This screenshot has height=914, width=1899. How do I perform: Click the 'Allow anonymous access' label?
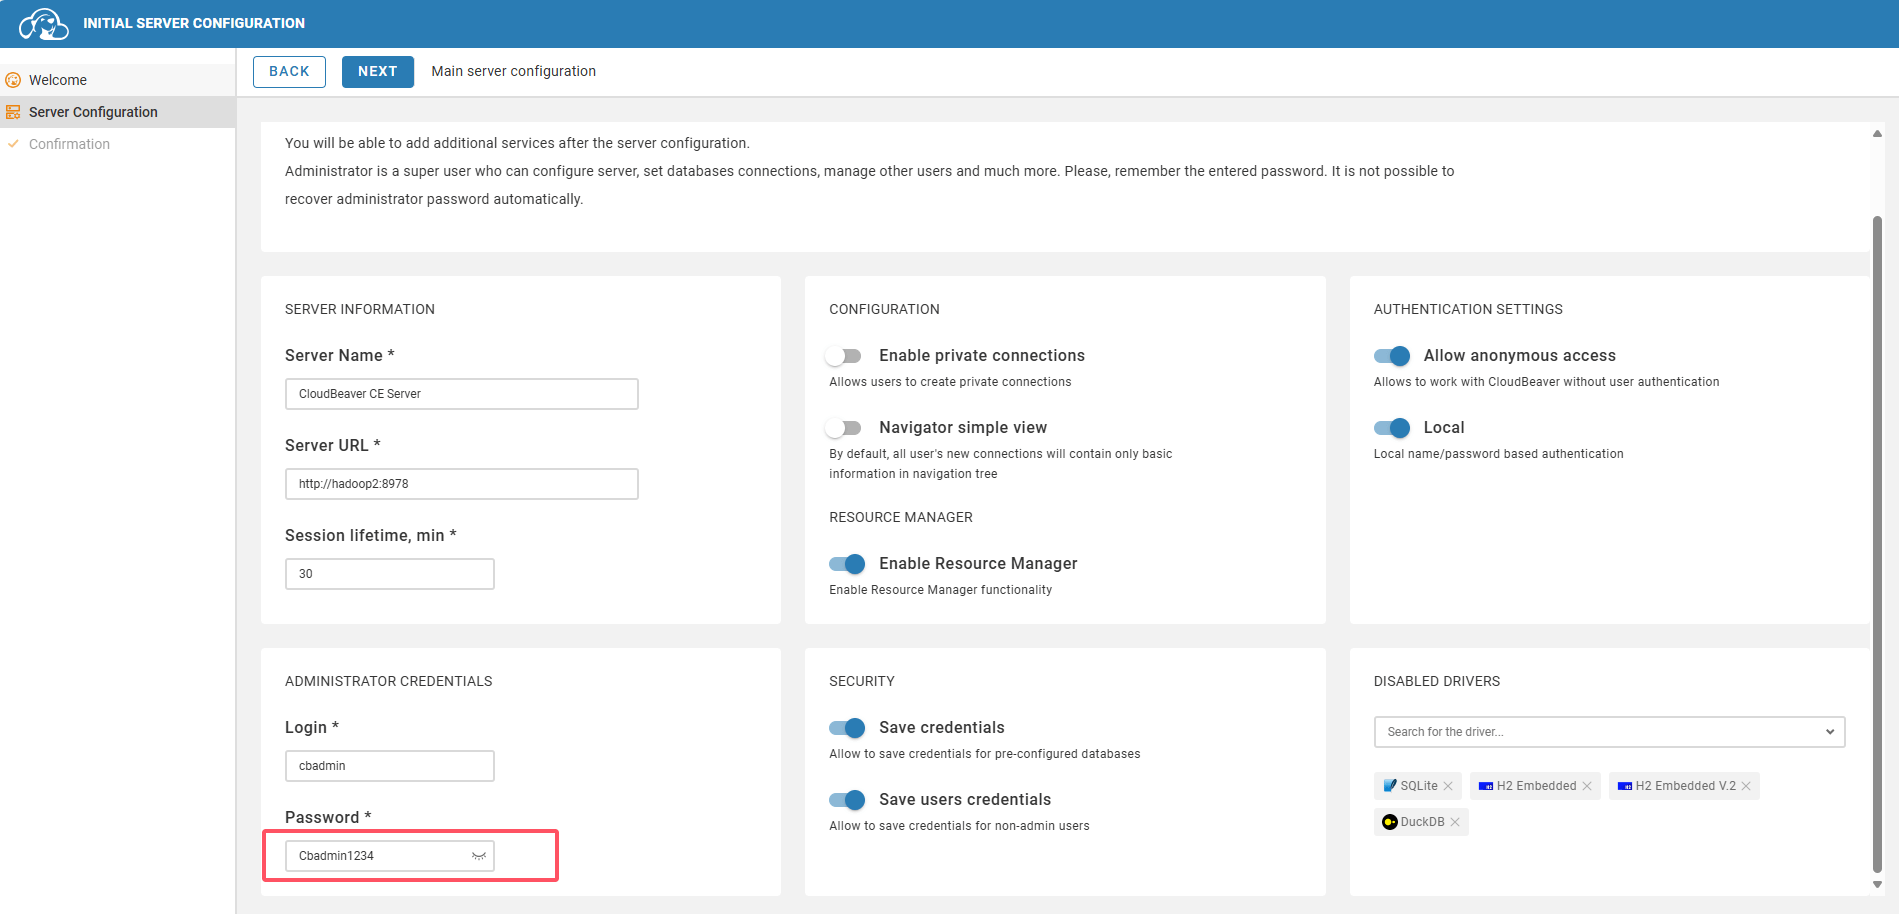point(1520,356)
